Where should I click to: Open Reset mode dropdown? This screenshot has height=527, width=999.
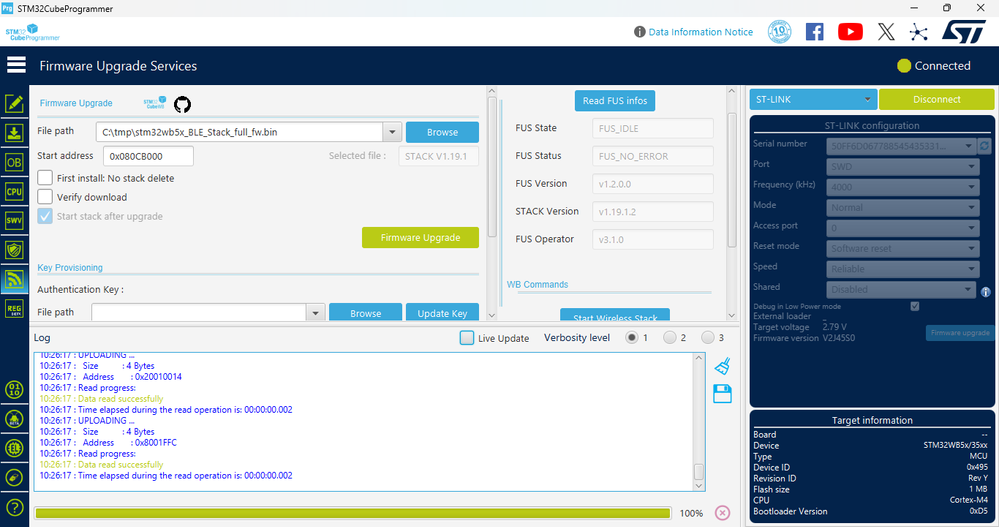click(x=902, y=248)
